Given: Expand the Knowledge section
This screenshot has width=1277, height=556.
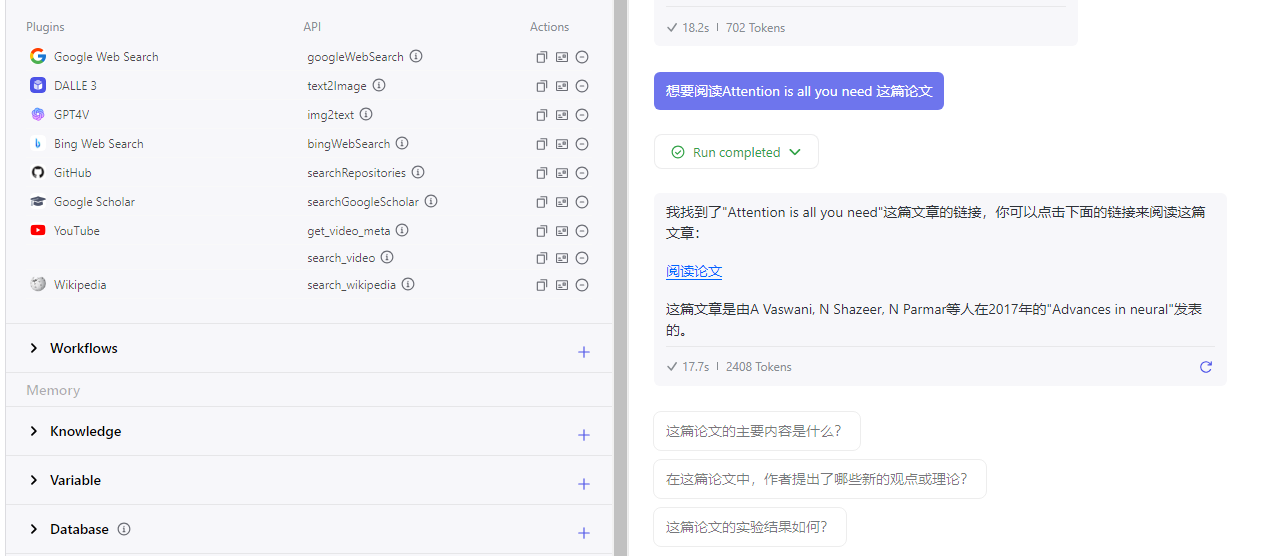Looking at the screenshot, I should [x=34, y=431].
